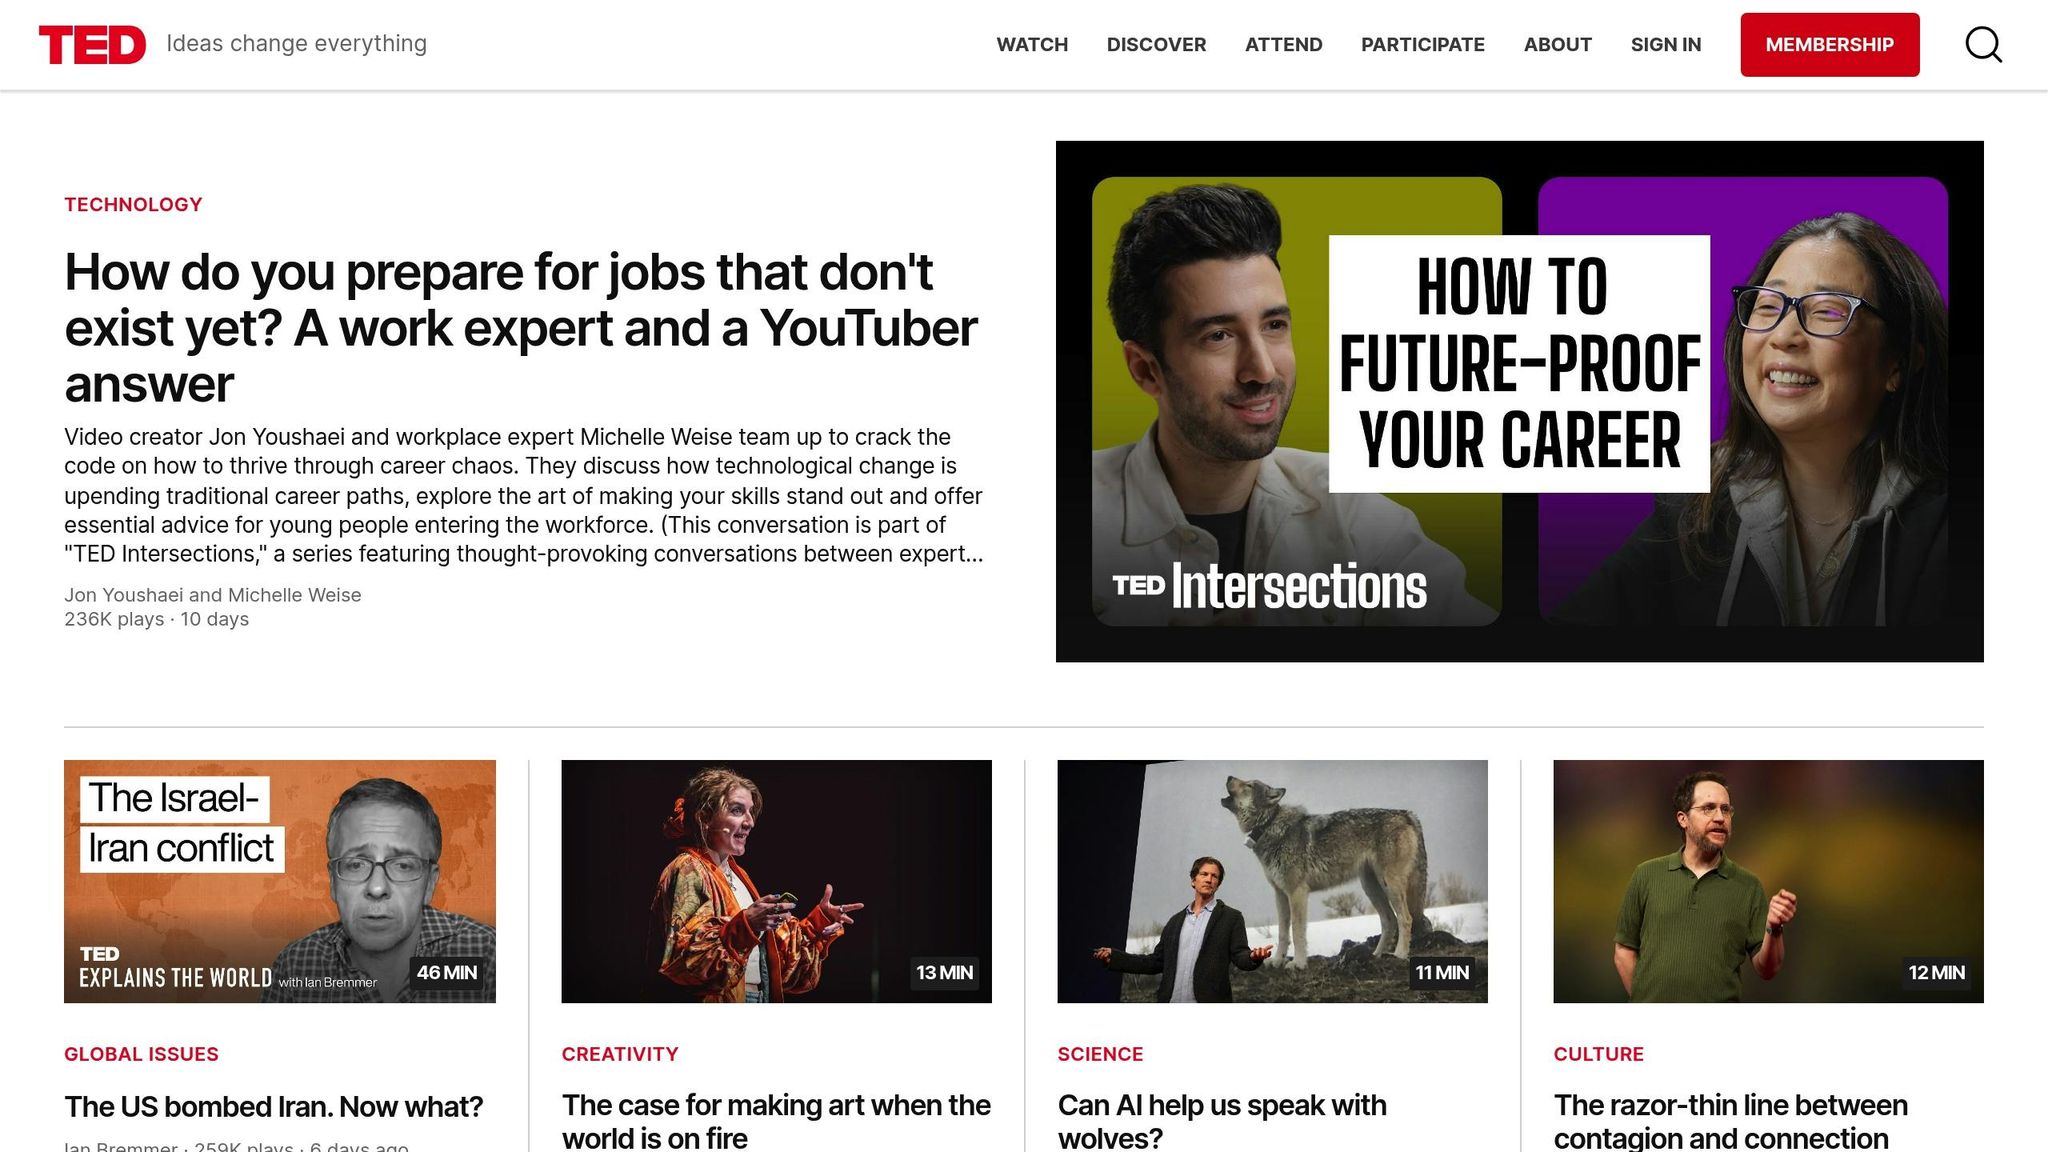Open "The case for making art" title
Image resolution: width=2048 pixels, height=1152 pixels.
click(776, 1121)
